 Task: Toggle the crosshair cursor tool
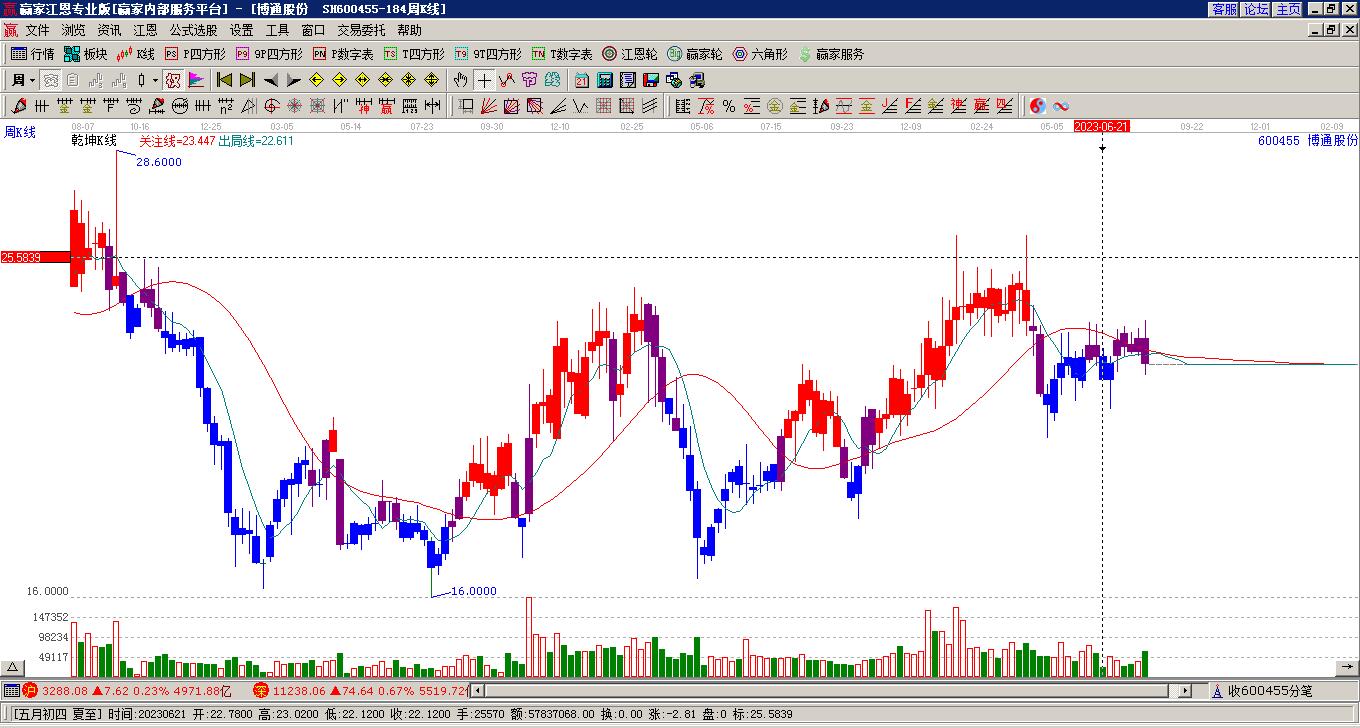pyautogui.click(x=484, y=80)
